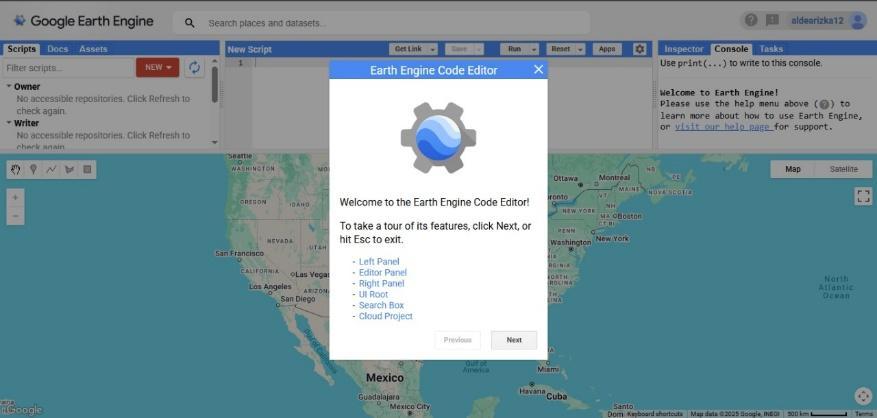Viewport: 877px width, 418px height.
Task: Select the pan hand map tool
Action: [16, 170]
